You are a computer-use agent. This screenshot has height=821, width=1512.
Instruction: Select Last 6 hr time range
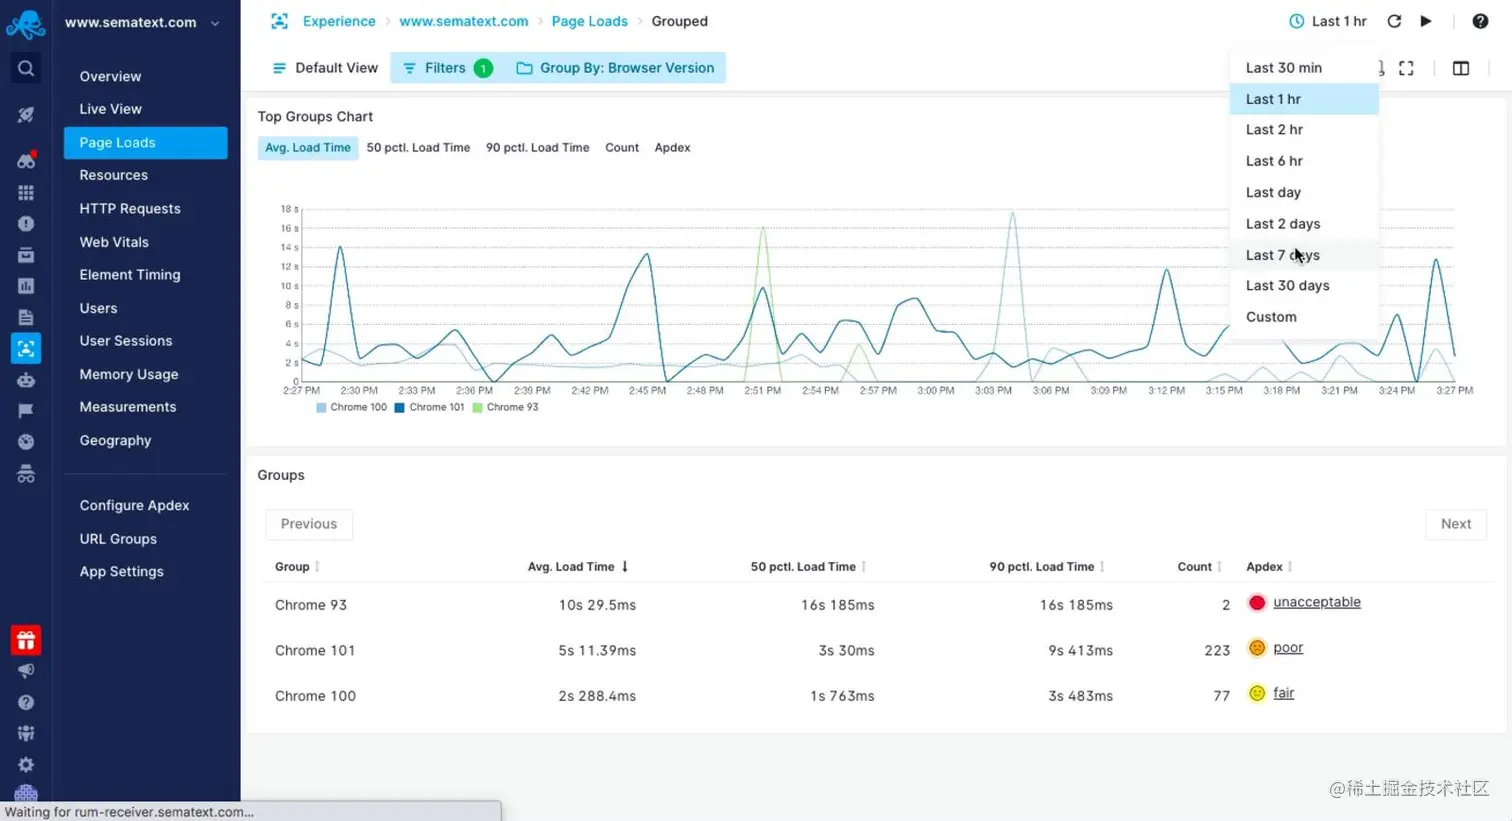(x=1304, y=161)
